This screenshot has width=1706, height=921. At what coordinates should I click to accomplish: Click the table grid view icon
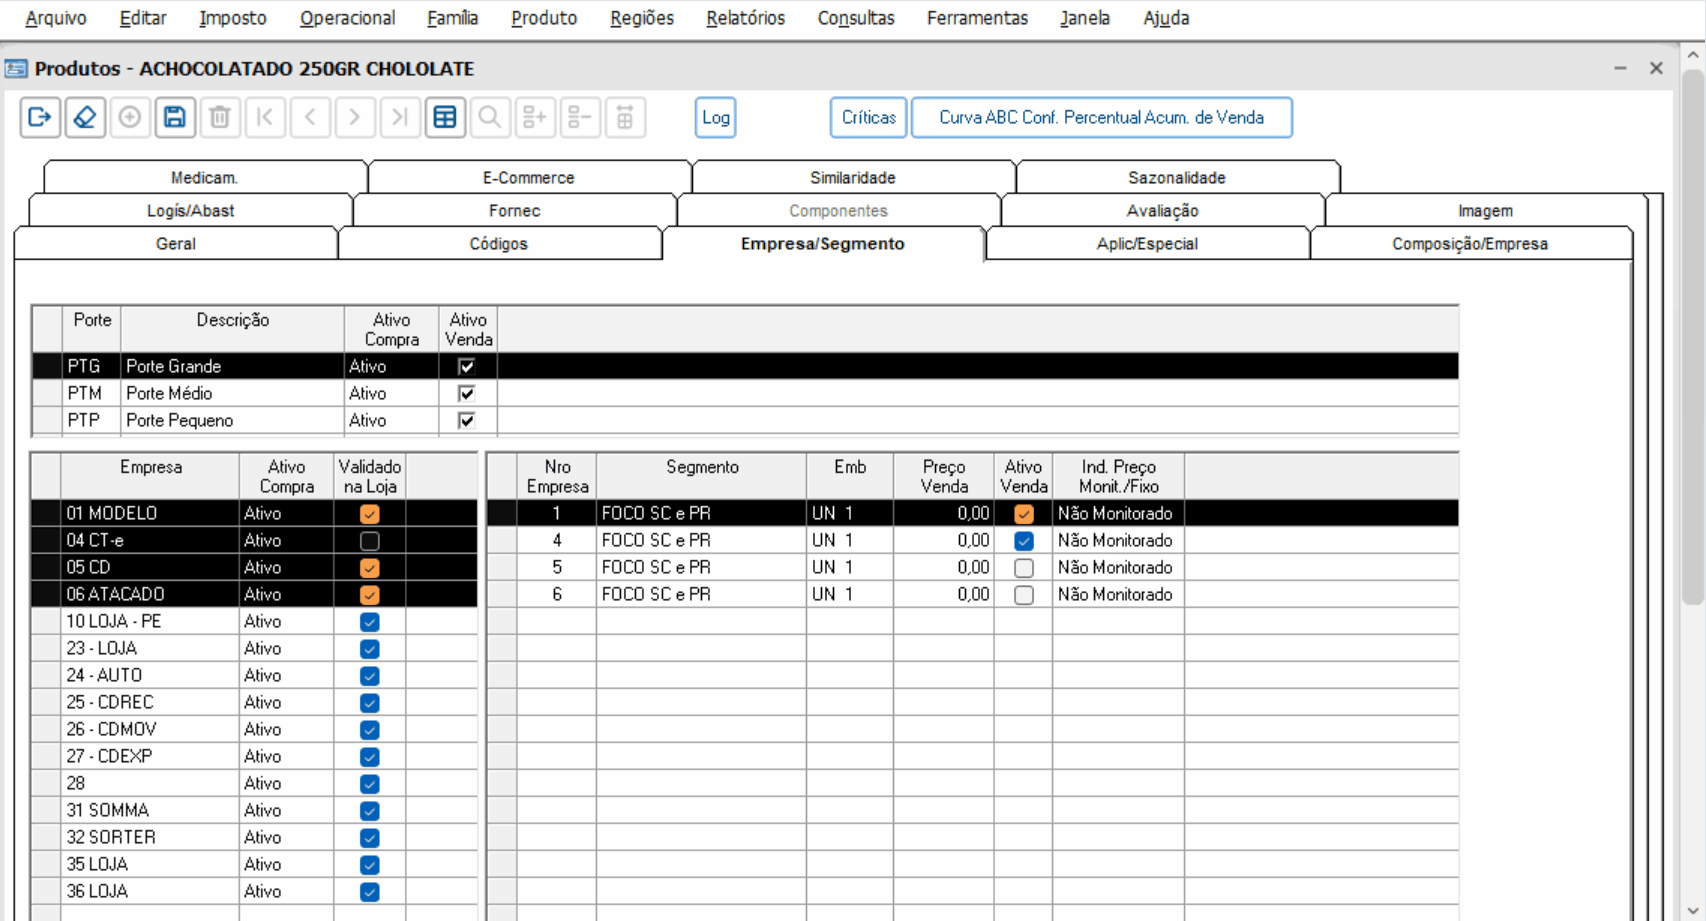pos(445,118)
